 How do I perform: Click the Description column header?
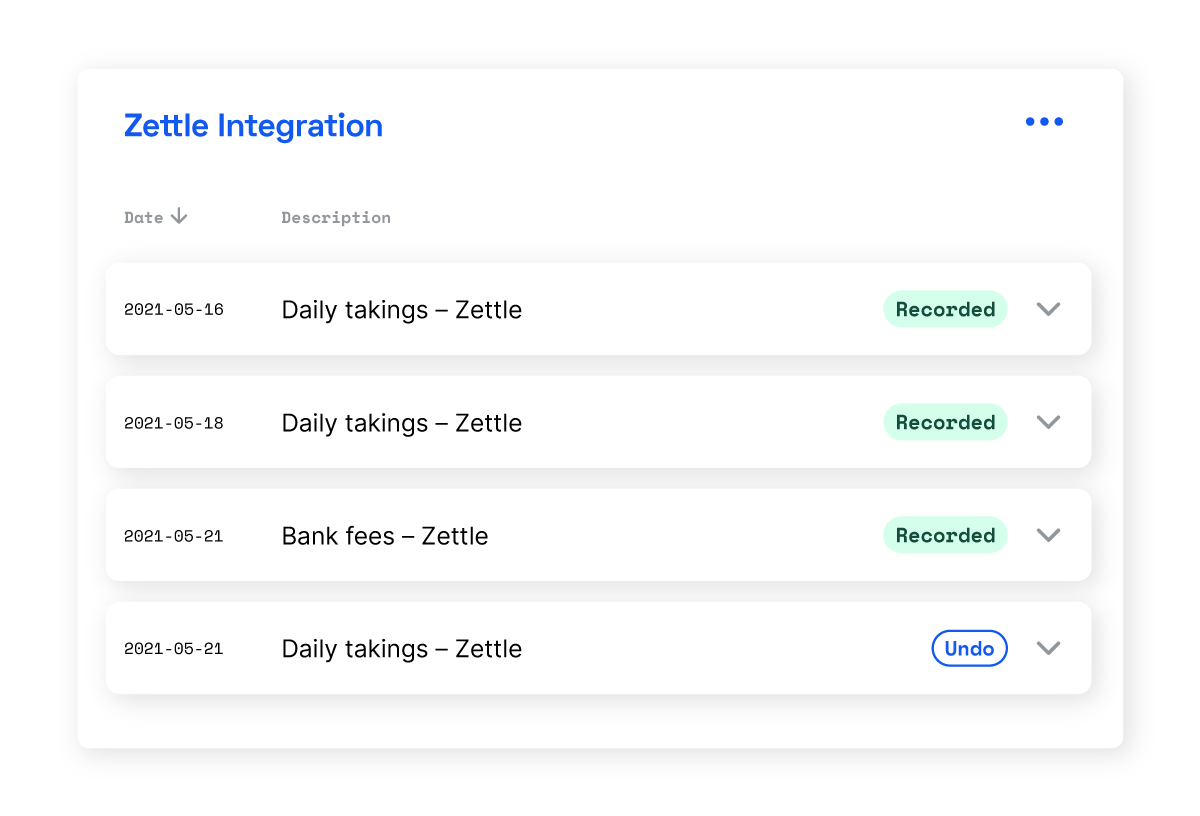[x=336, y=217]
